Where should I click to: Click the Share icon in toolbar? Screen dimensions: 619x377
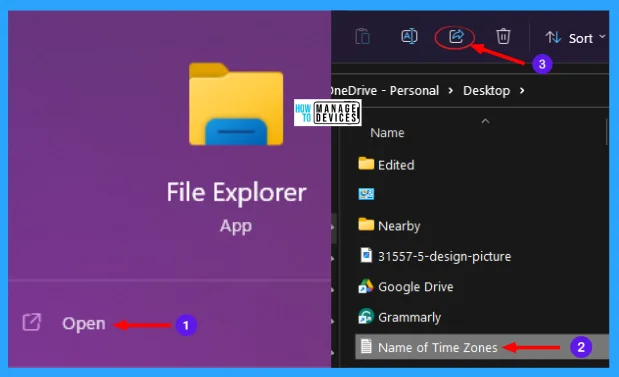[x=456, y=36]
